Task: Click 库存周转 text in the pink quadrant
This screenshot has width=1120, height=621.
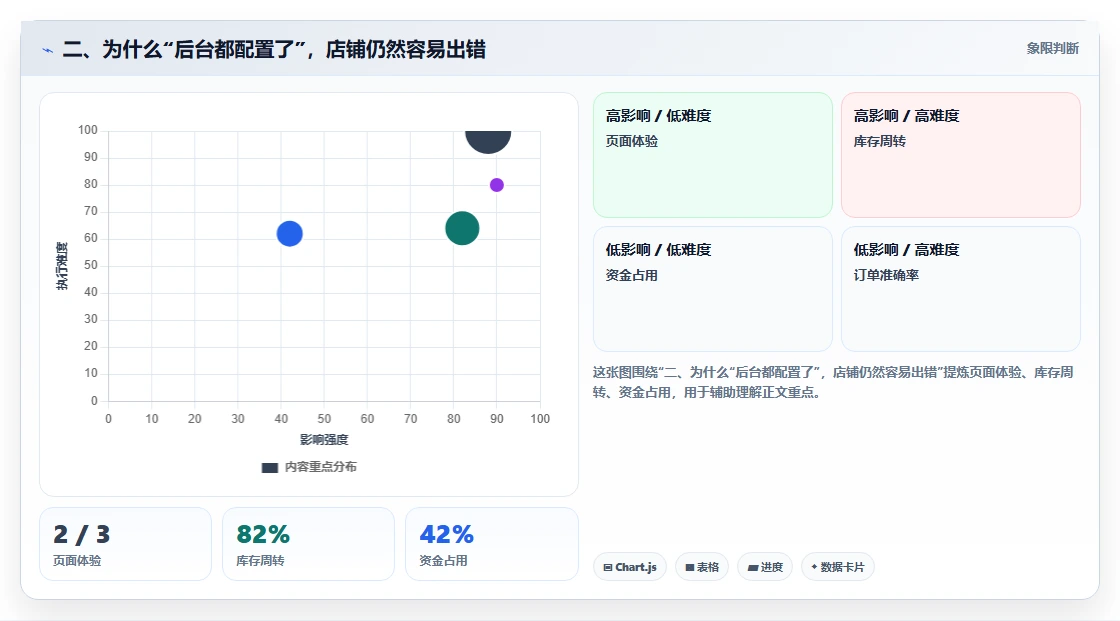Action: click(879, 141)
